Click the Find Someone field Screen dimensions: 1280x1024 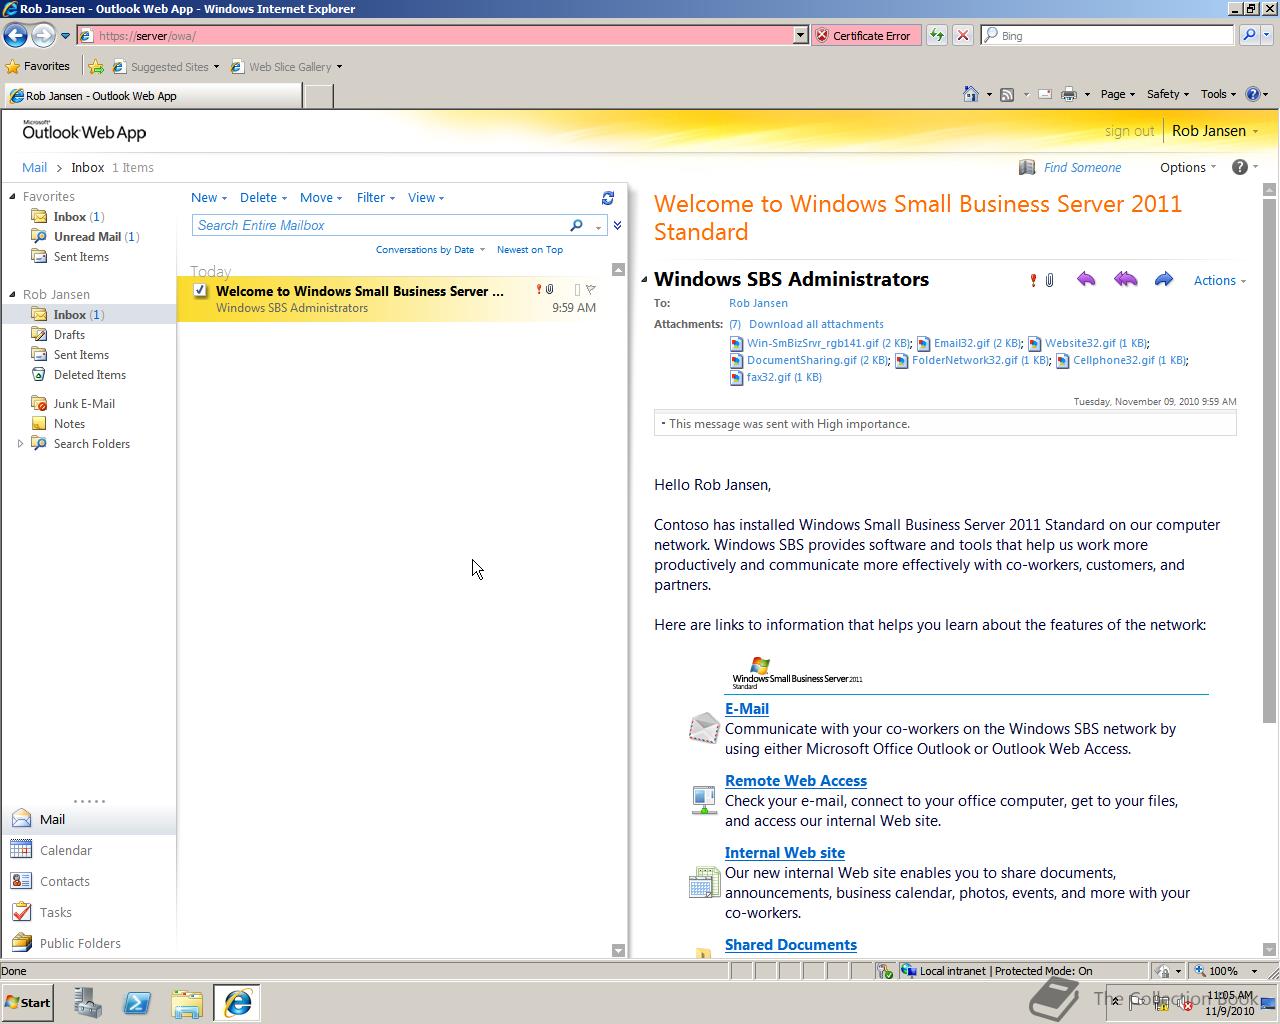(1082, 167)
